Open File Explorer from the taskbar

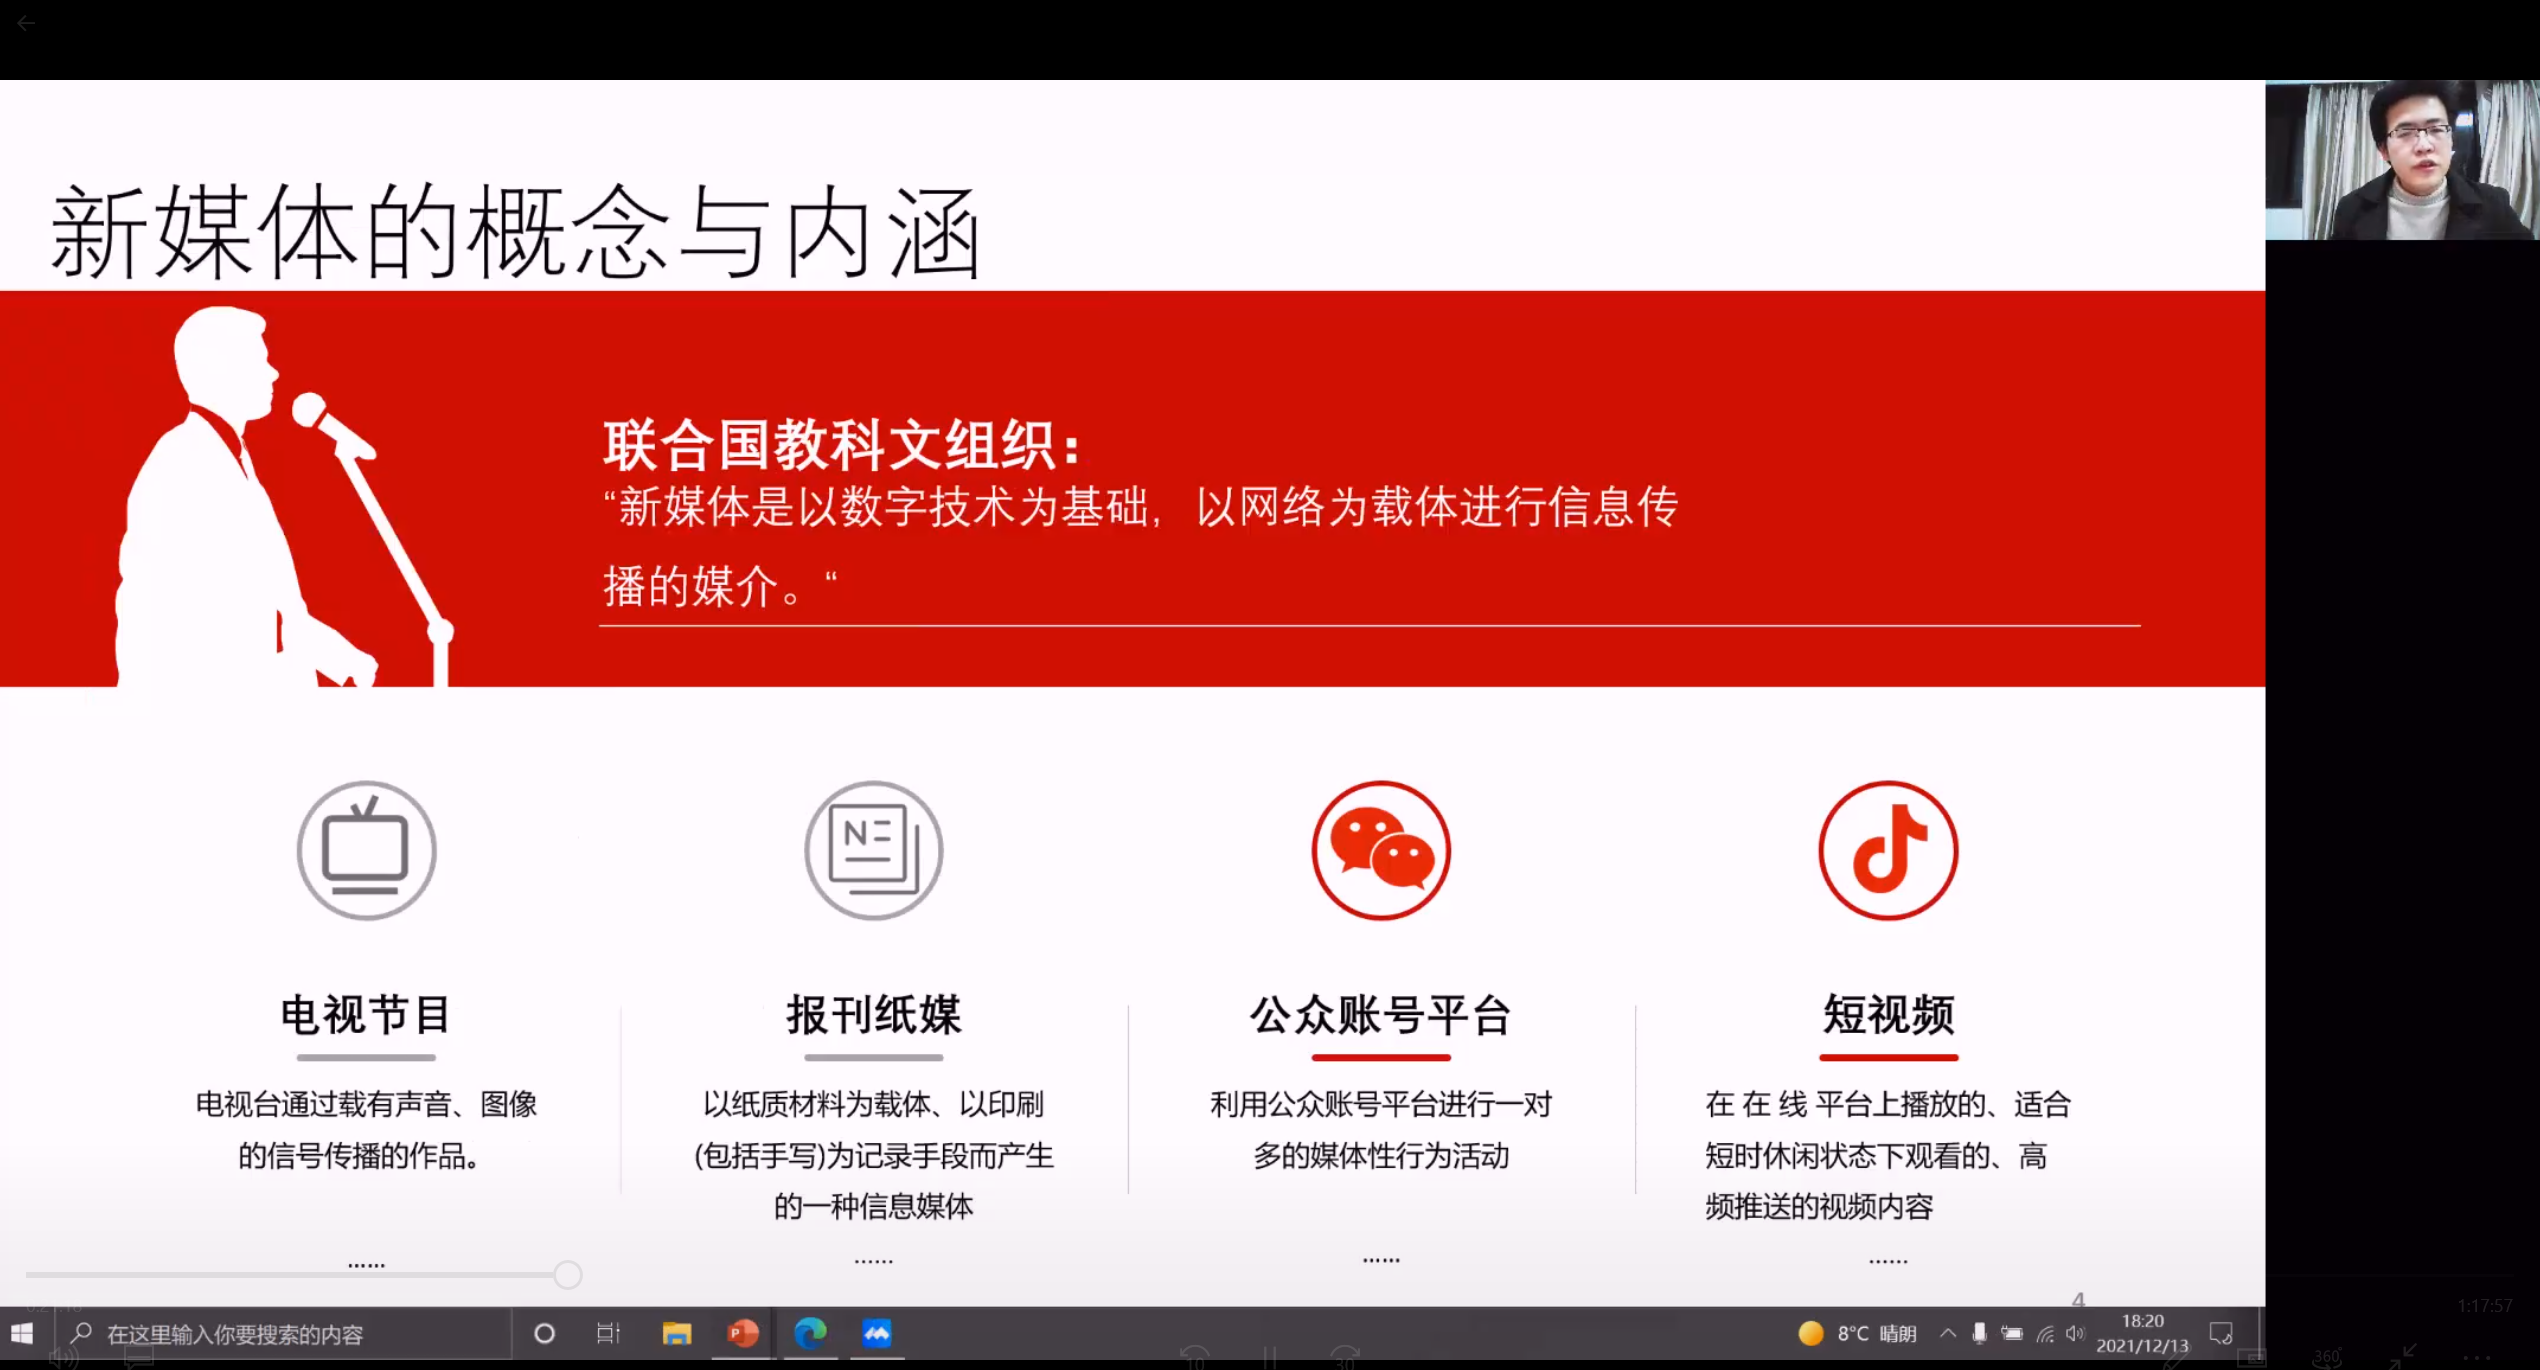tap(677, 1334)
